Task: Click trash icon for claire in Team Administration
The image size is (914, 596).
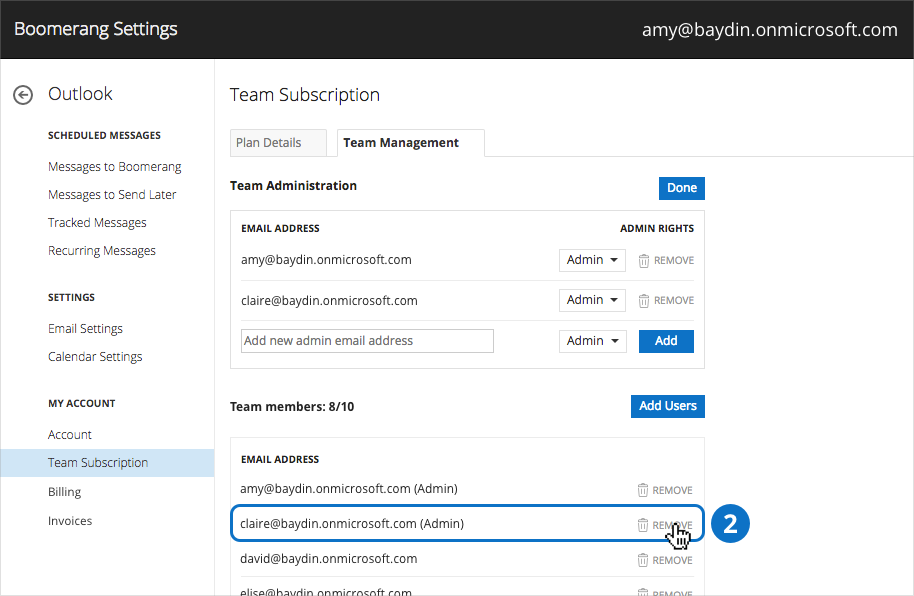Action: click(x=644, y=300)
